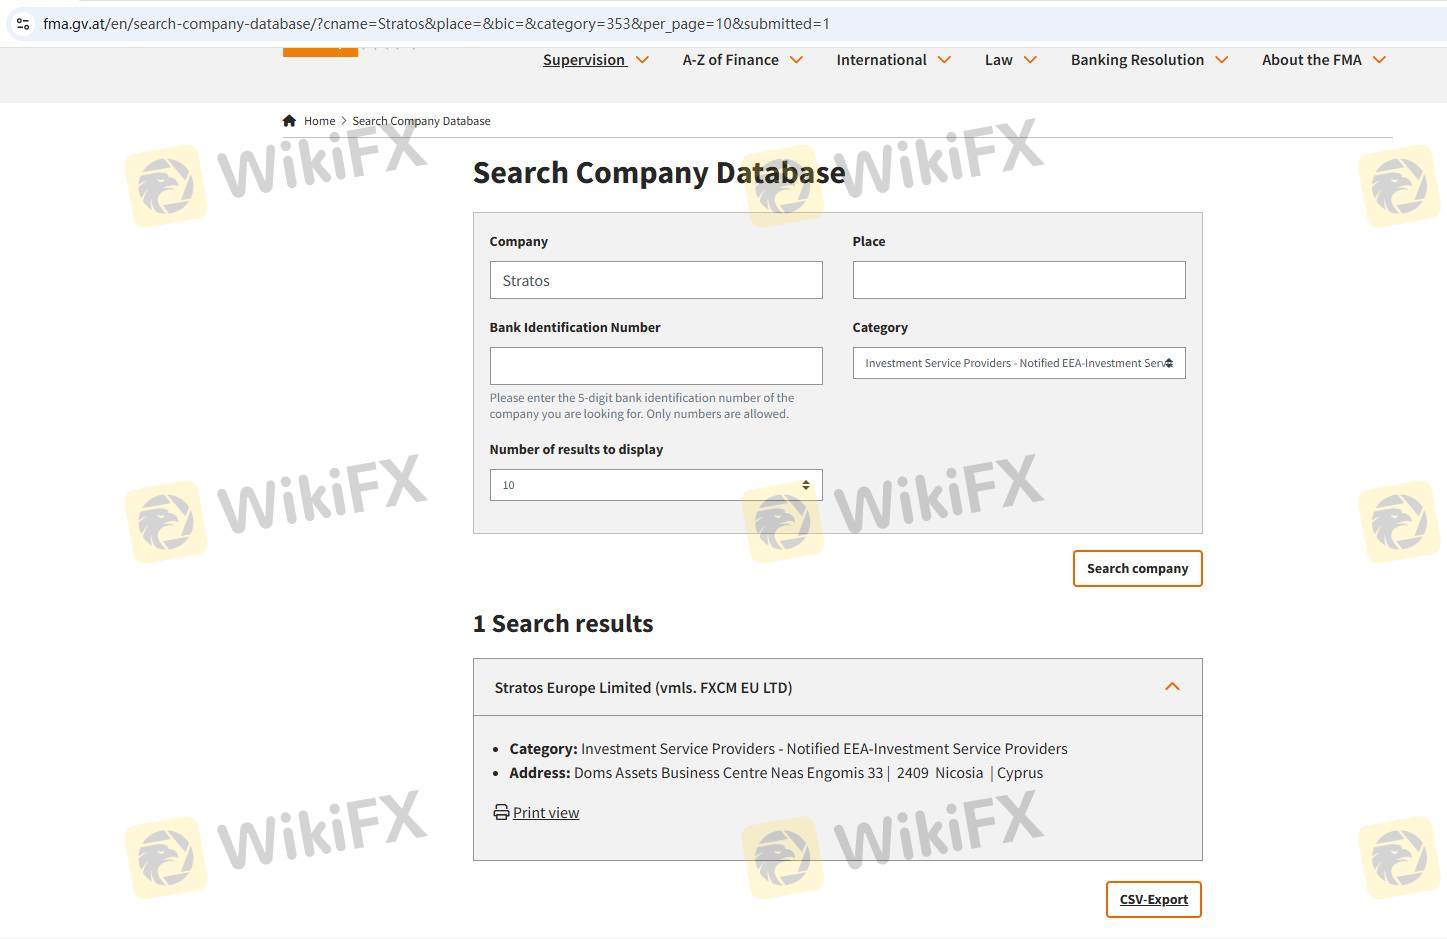
Task: Expand the Law dropdown chevron
Action: click(1030, 60)
